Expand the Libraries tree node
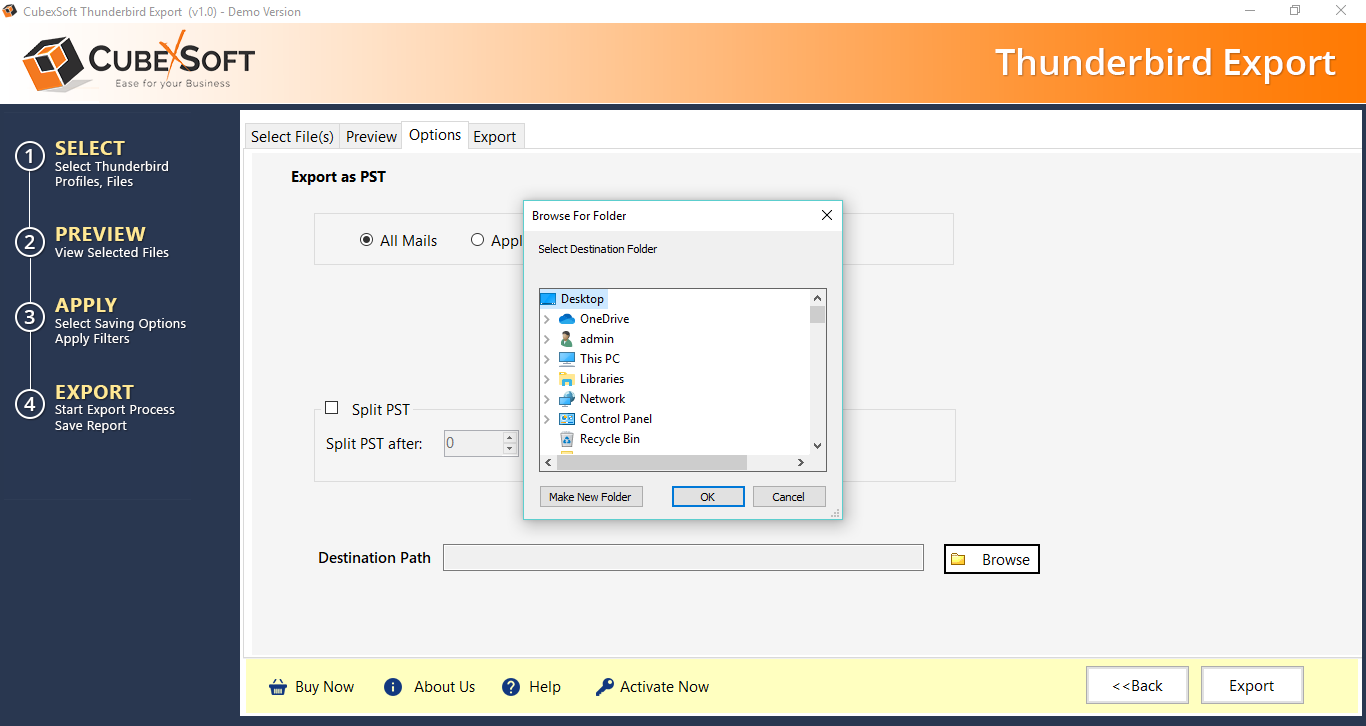 click(x=547, y=379)
